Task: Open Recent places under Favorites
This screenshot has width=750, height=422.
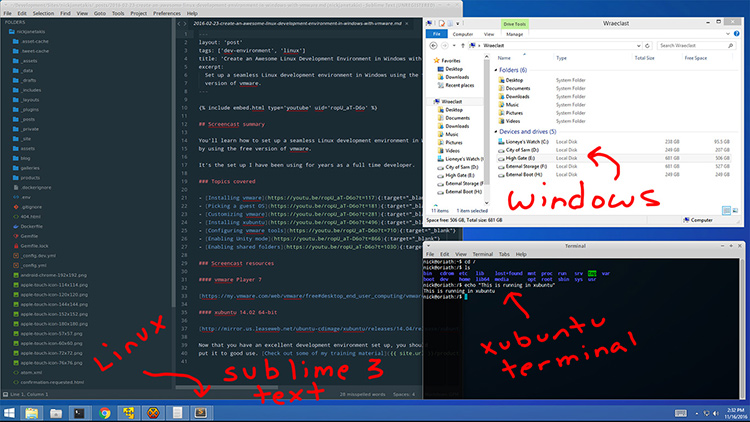Action: tap(456, 85)
